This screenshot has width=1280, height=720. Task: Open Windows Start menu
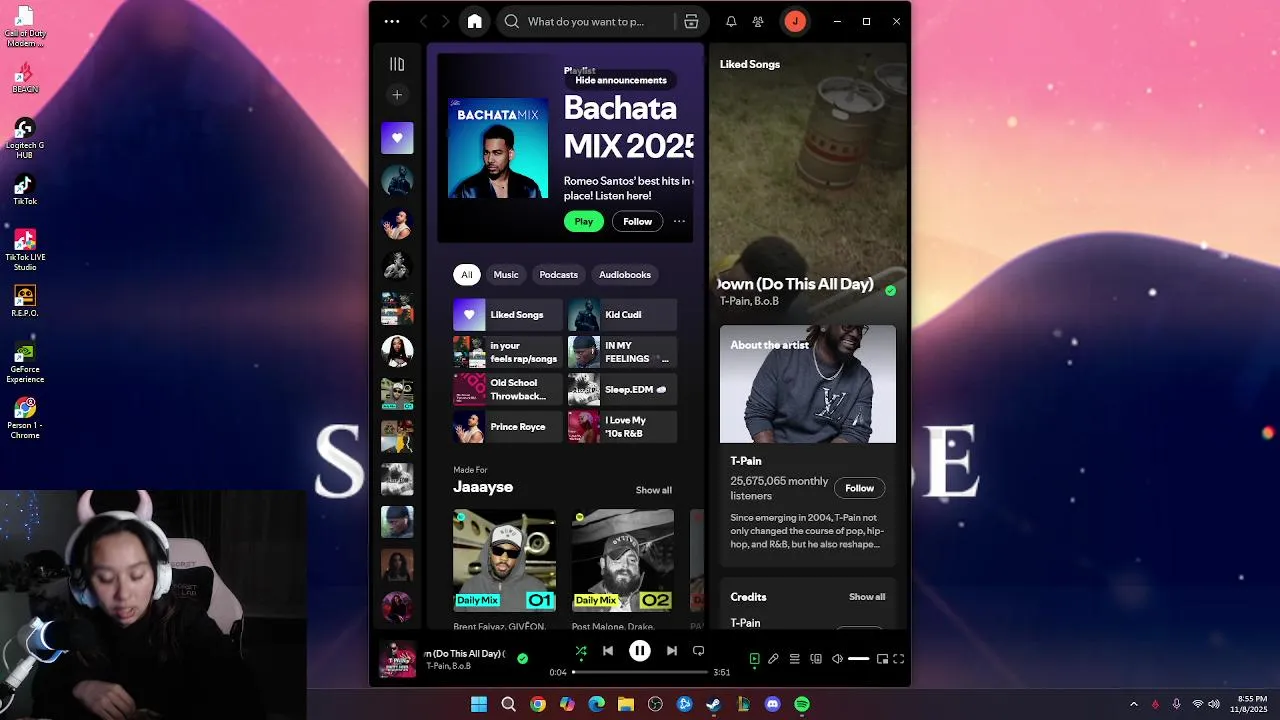pos(479,704)
